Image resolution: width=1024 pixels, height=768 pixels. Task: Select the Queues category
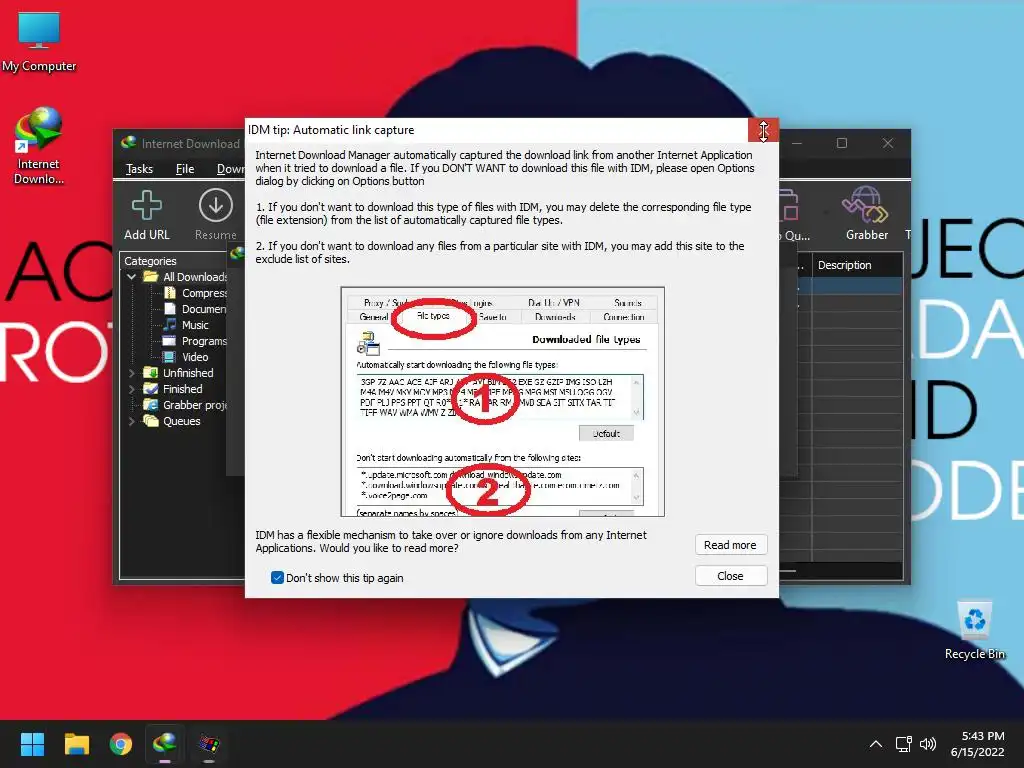(x=182, y=421)
